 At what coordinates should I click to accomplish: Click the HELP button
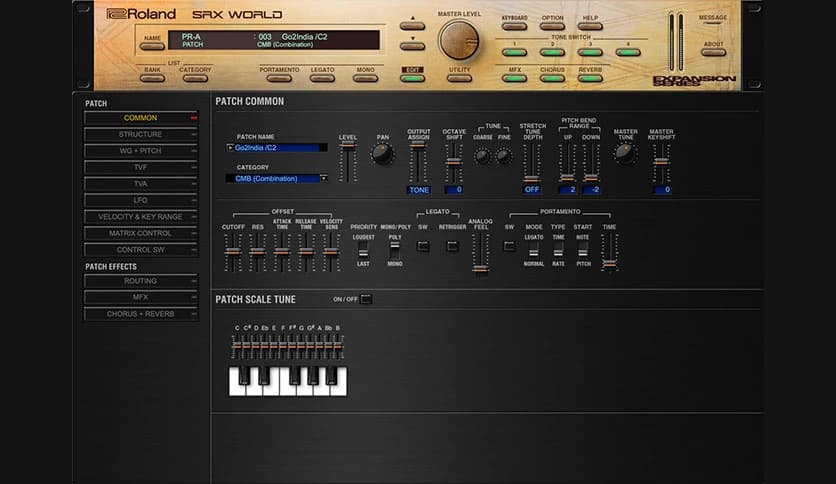590,26
